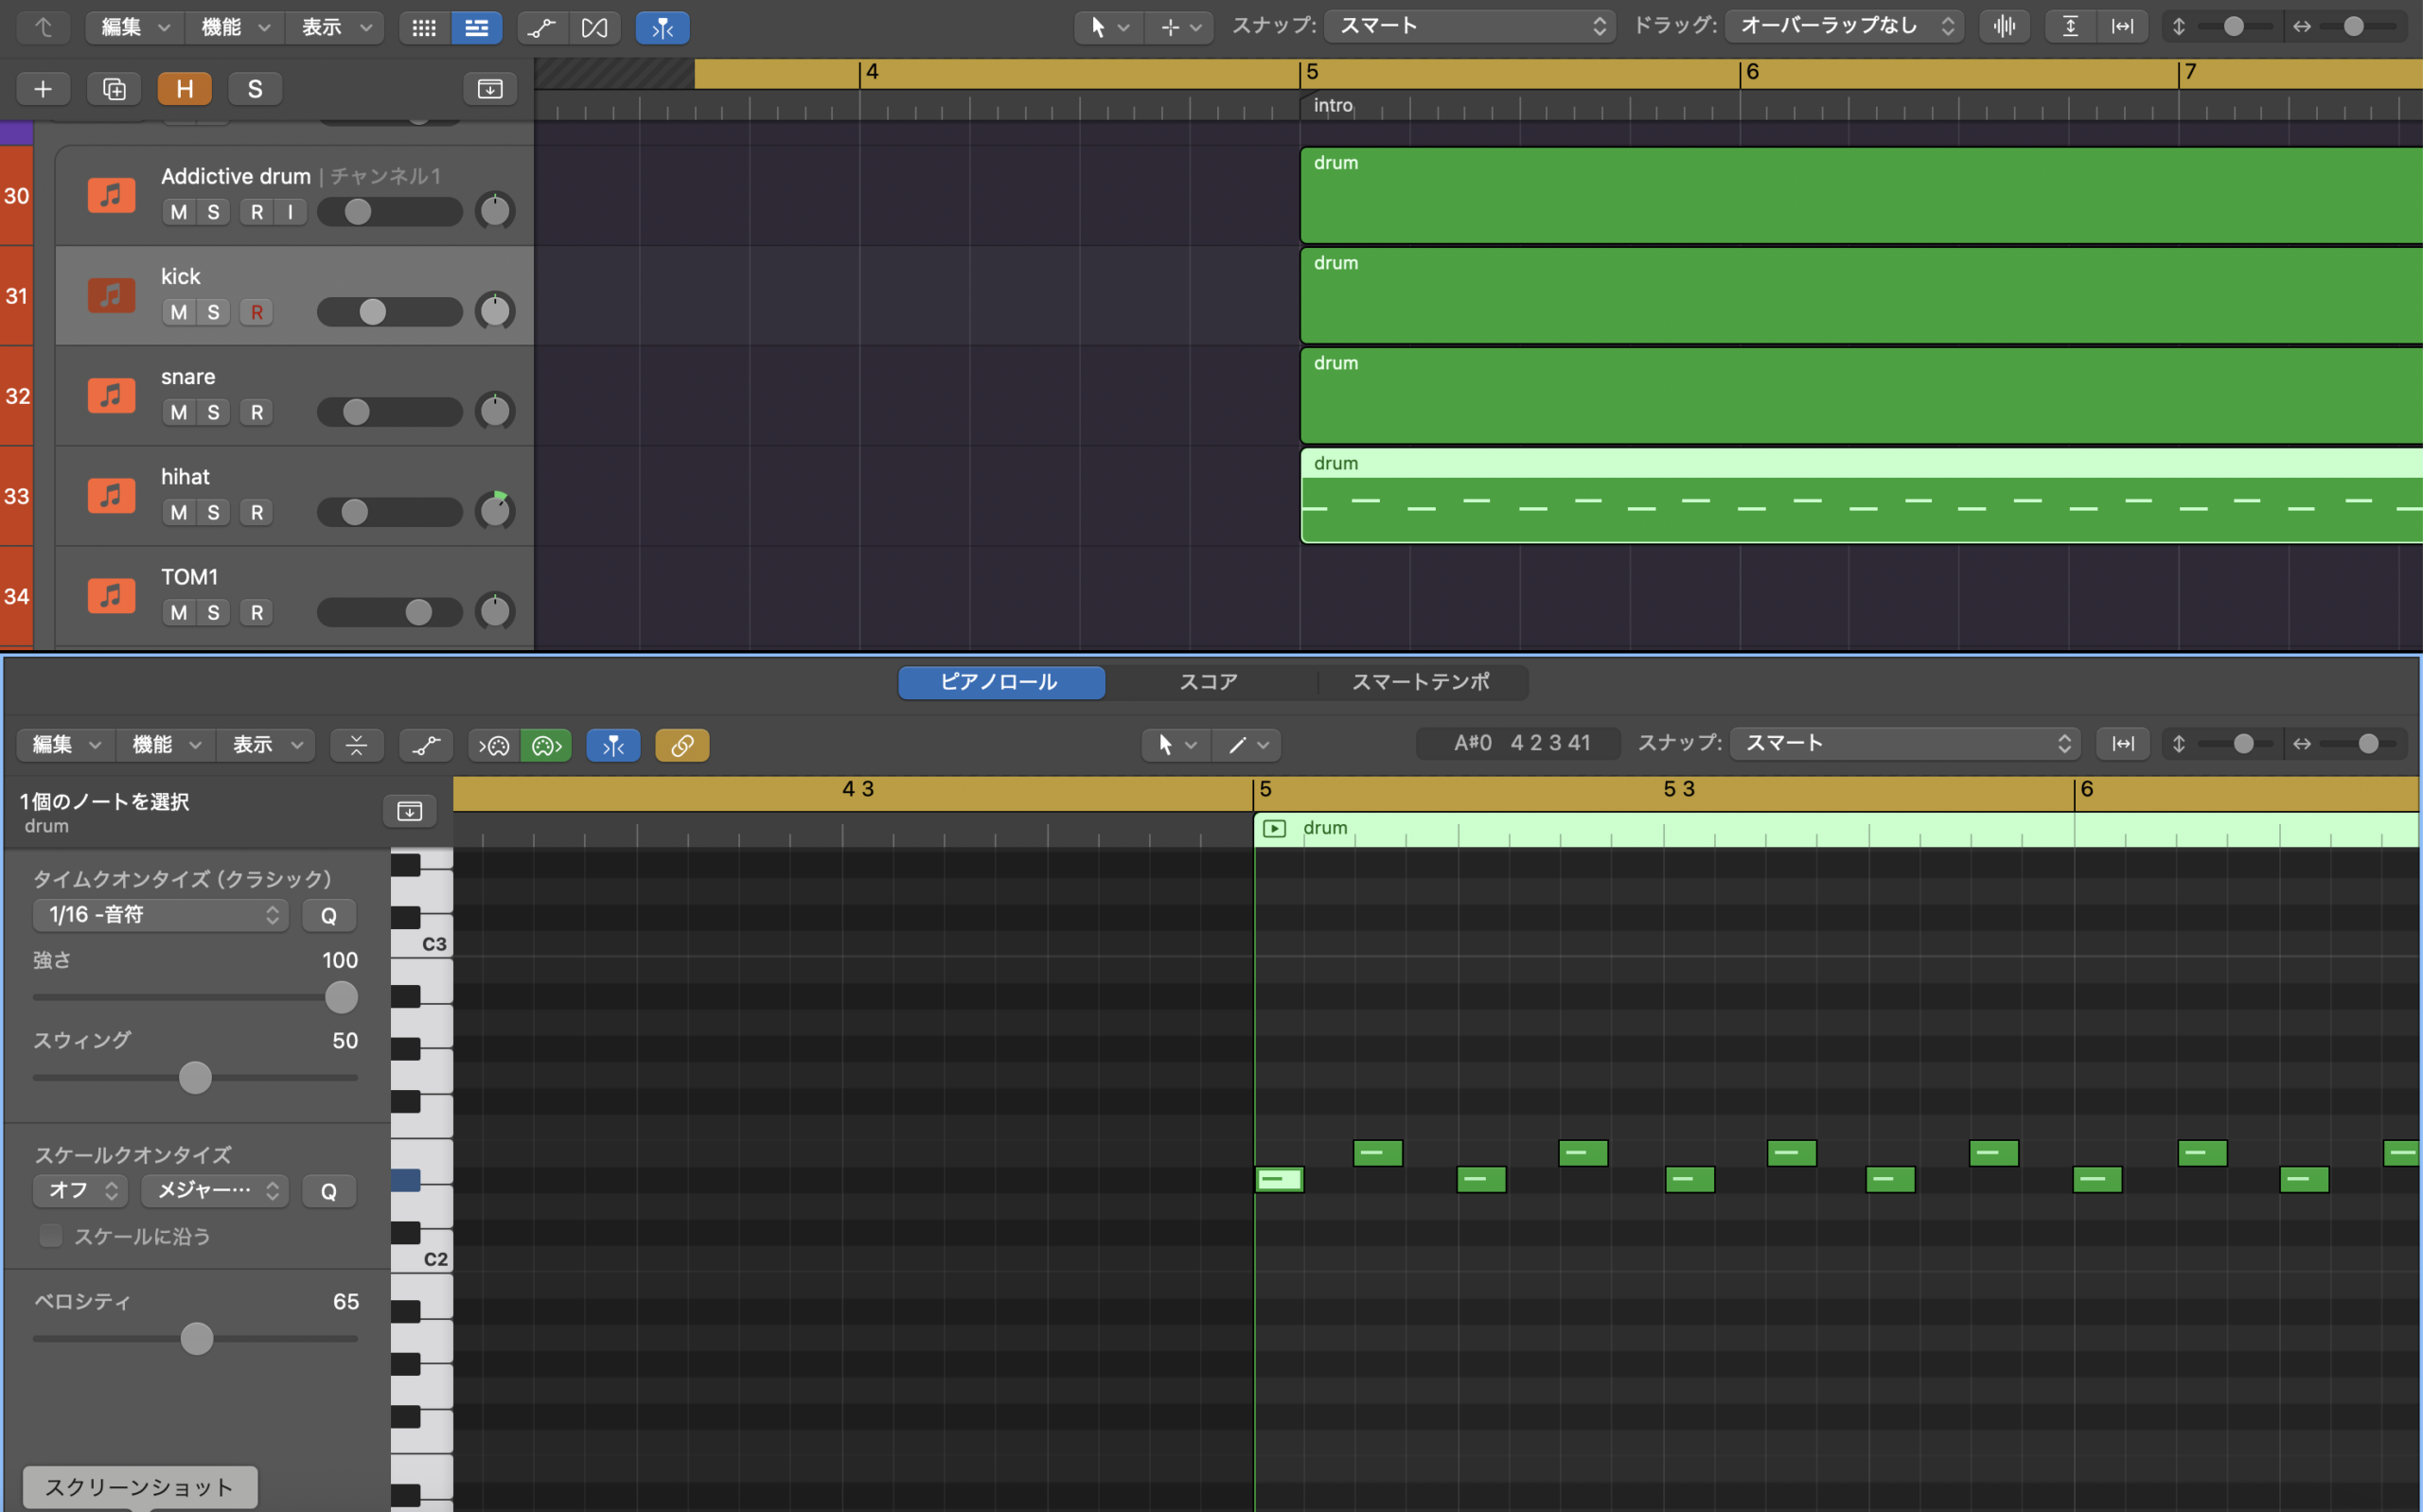
Task: Toggle MIDI In button in piano roll
Action: coord(494,745)
